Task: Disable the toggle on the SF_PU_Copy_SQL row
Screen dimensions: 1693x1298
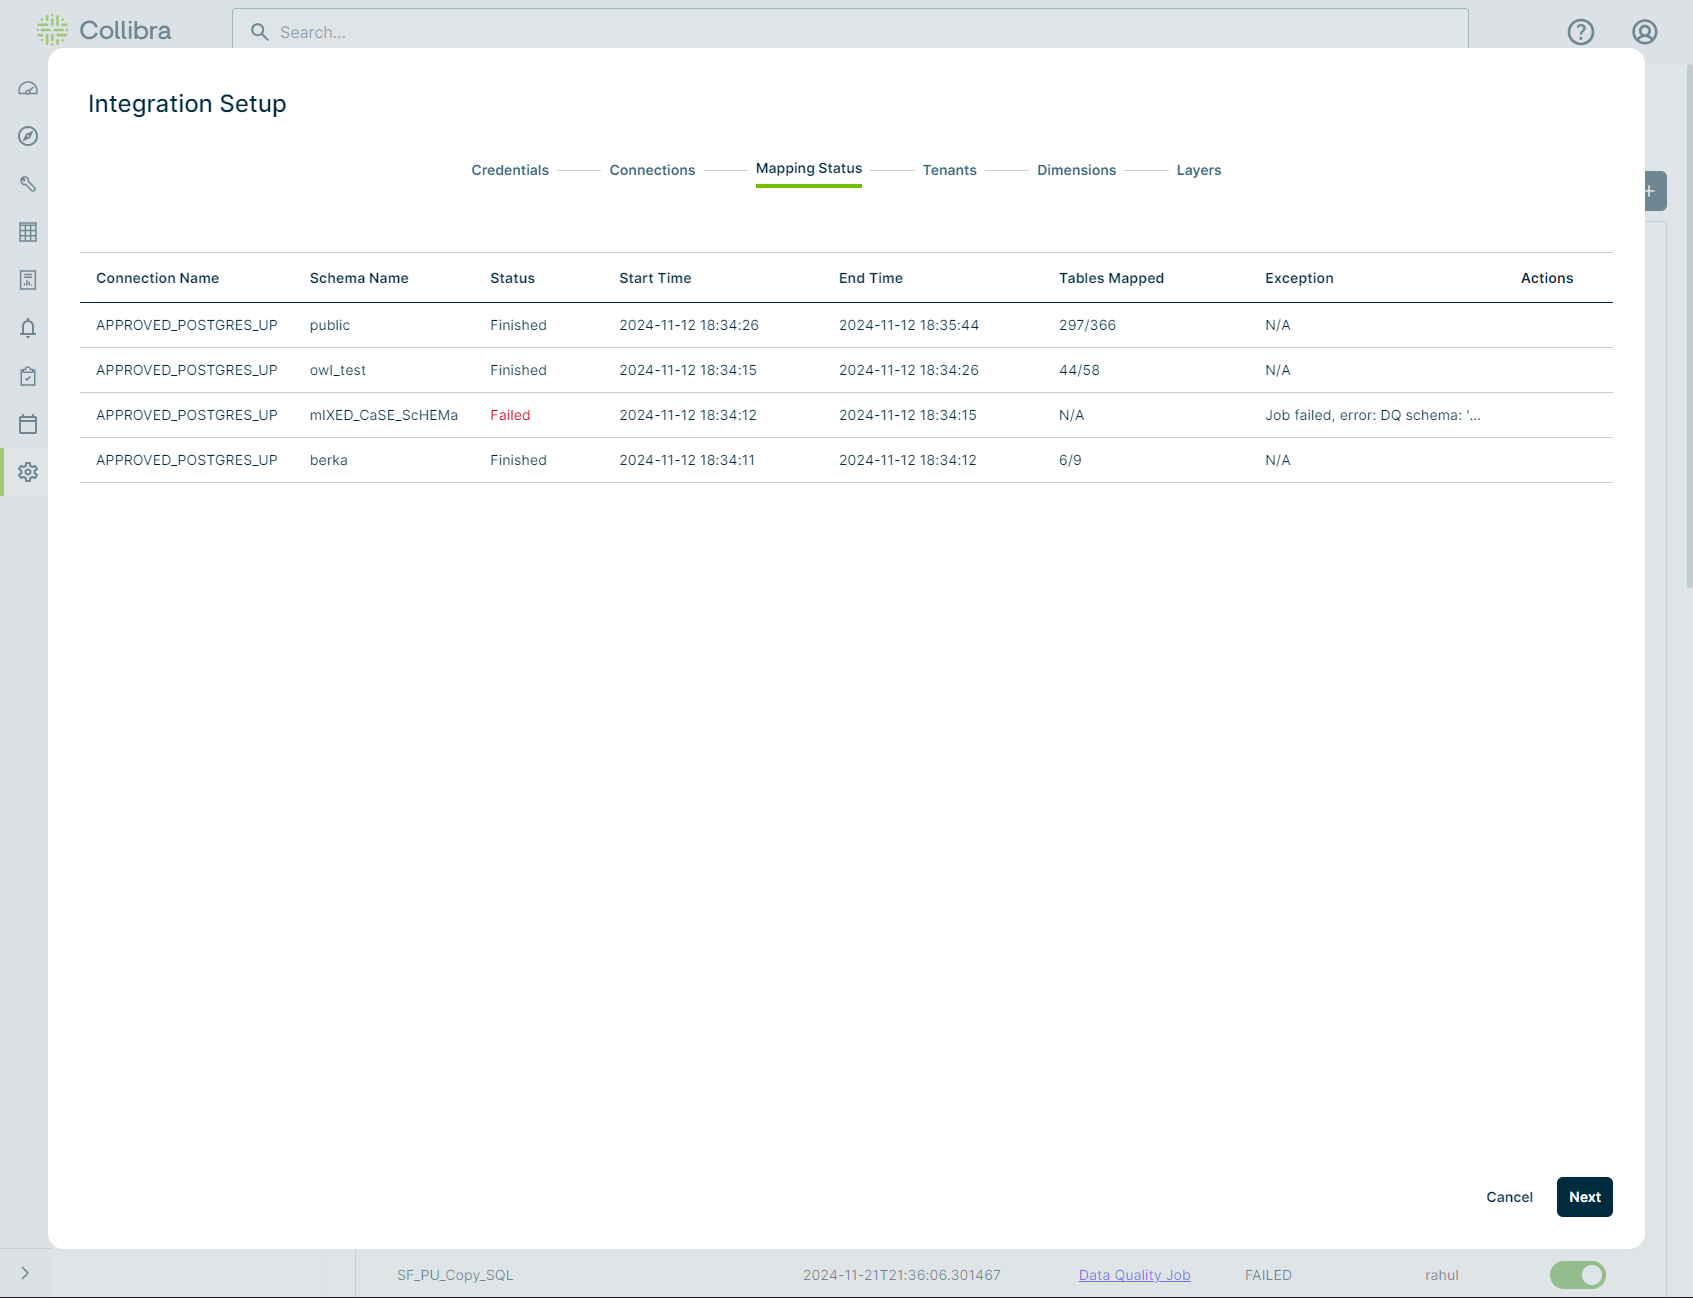Action: 1577,1274
